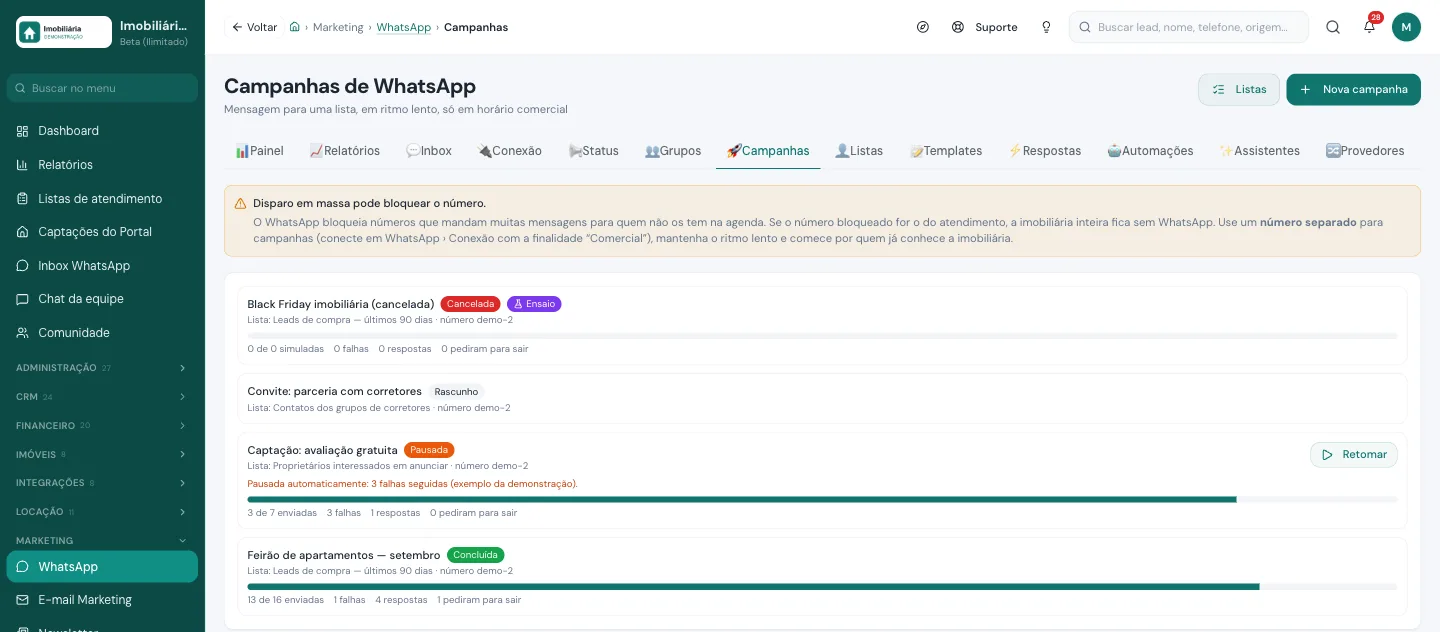The image size is (1440, 632).
Task: Click the Inbox WhatsApp bubble icon
Action: pos(23,266)
